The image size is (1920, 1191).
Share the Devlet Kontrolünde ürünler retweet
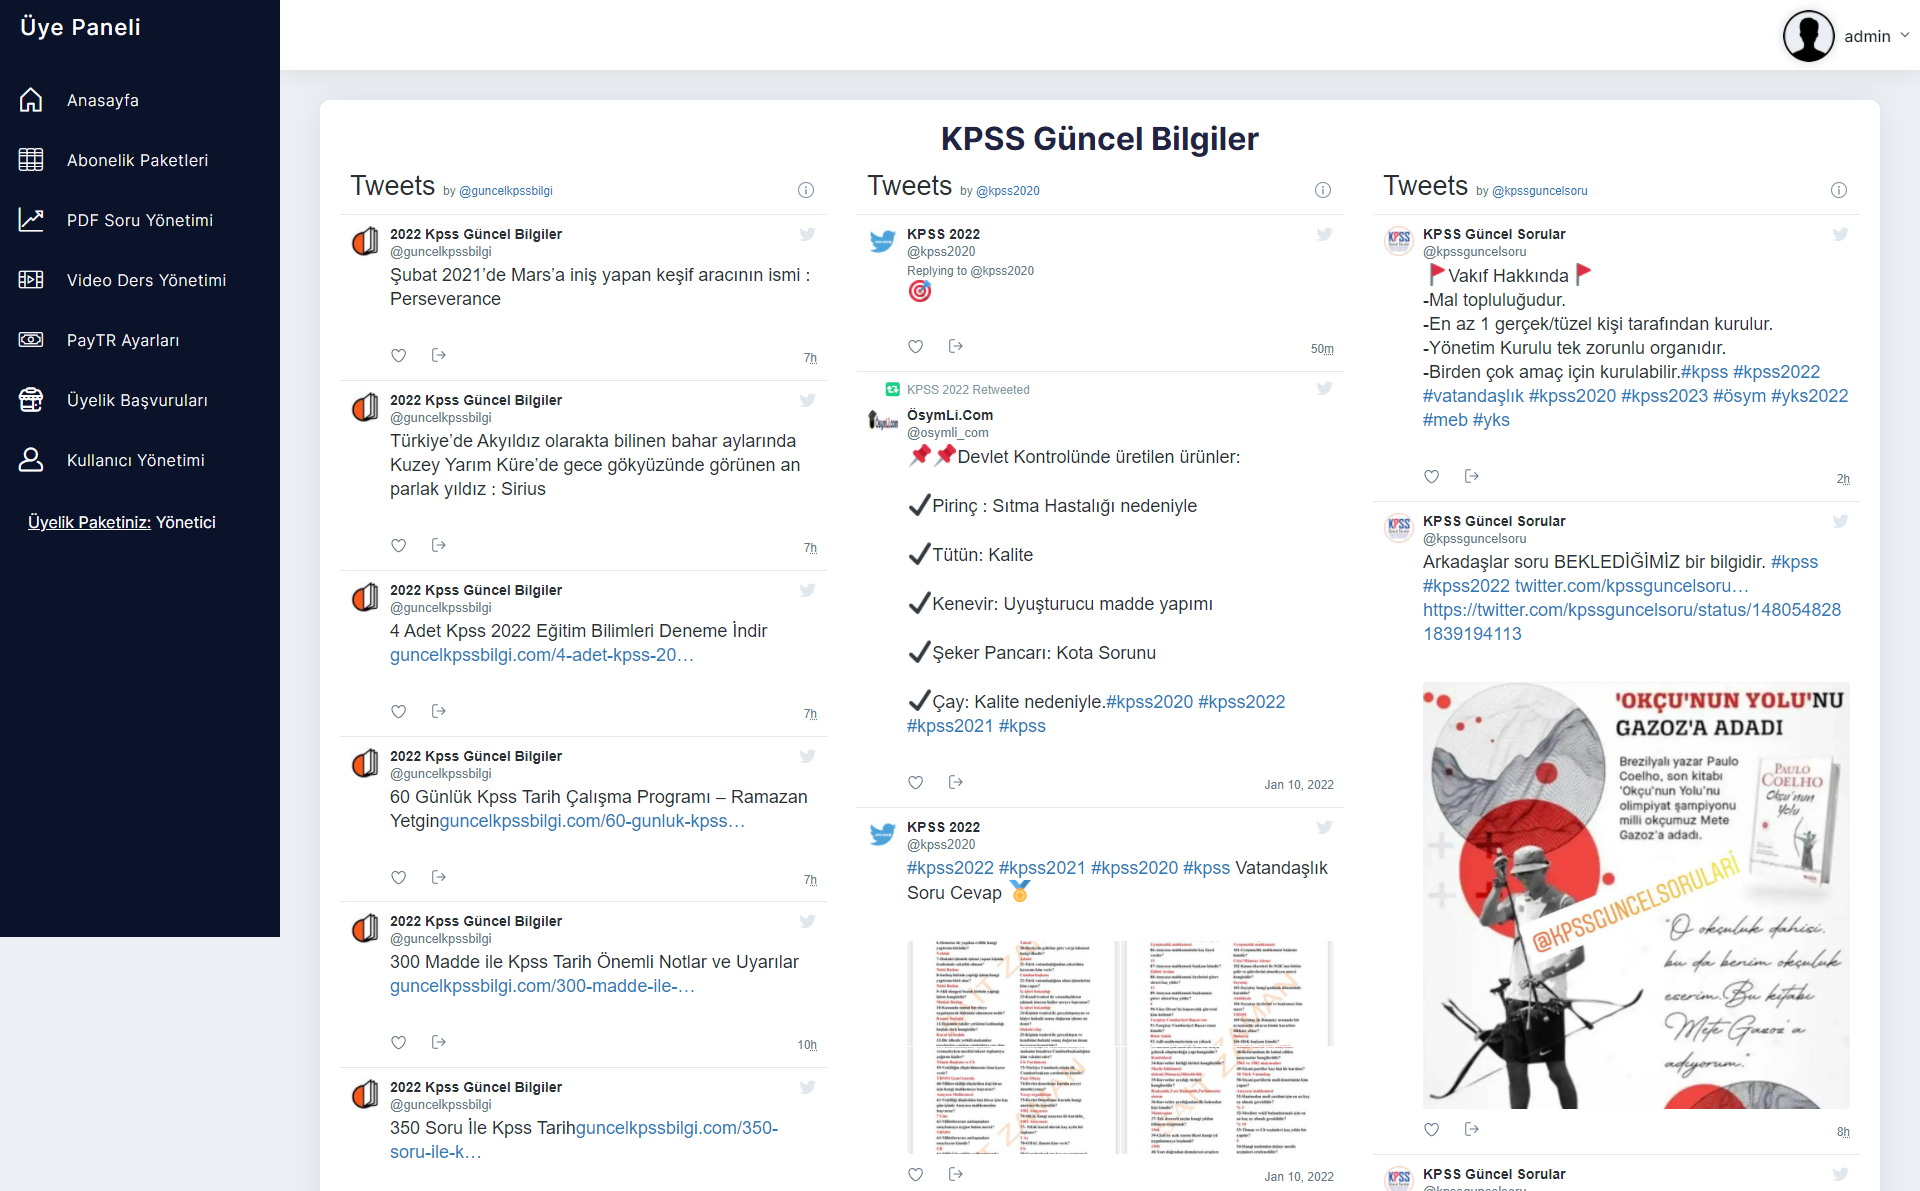[955, 782]
